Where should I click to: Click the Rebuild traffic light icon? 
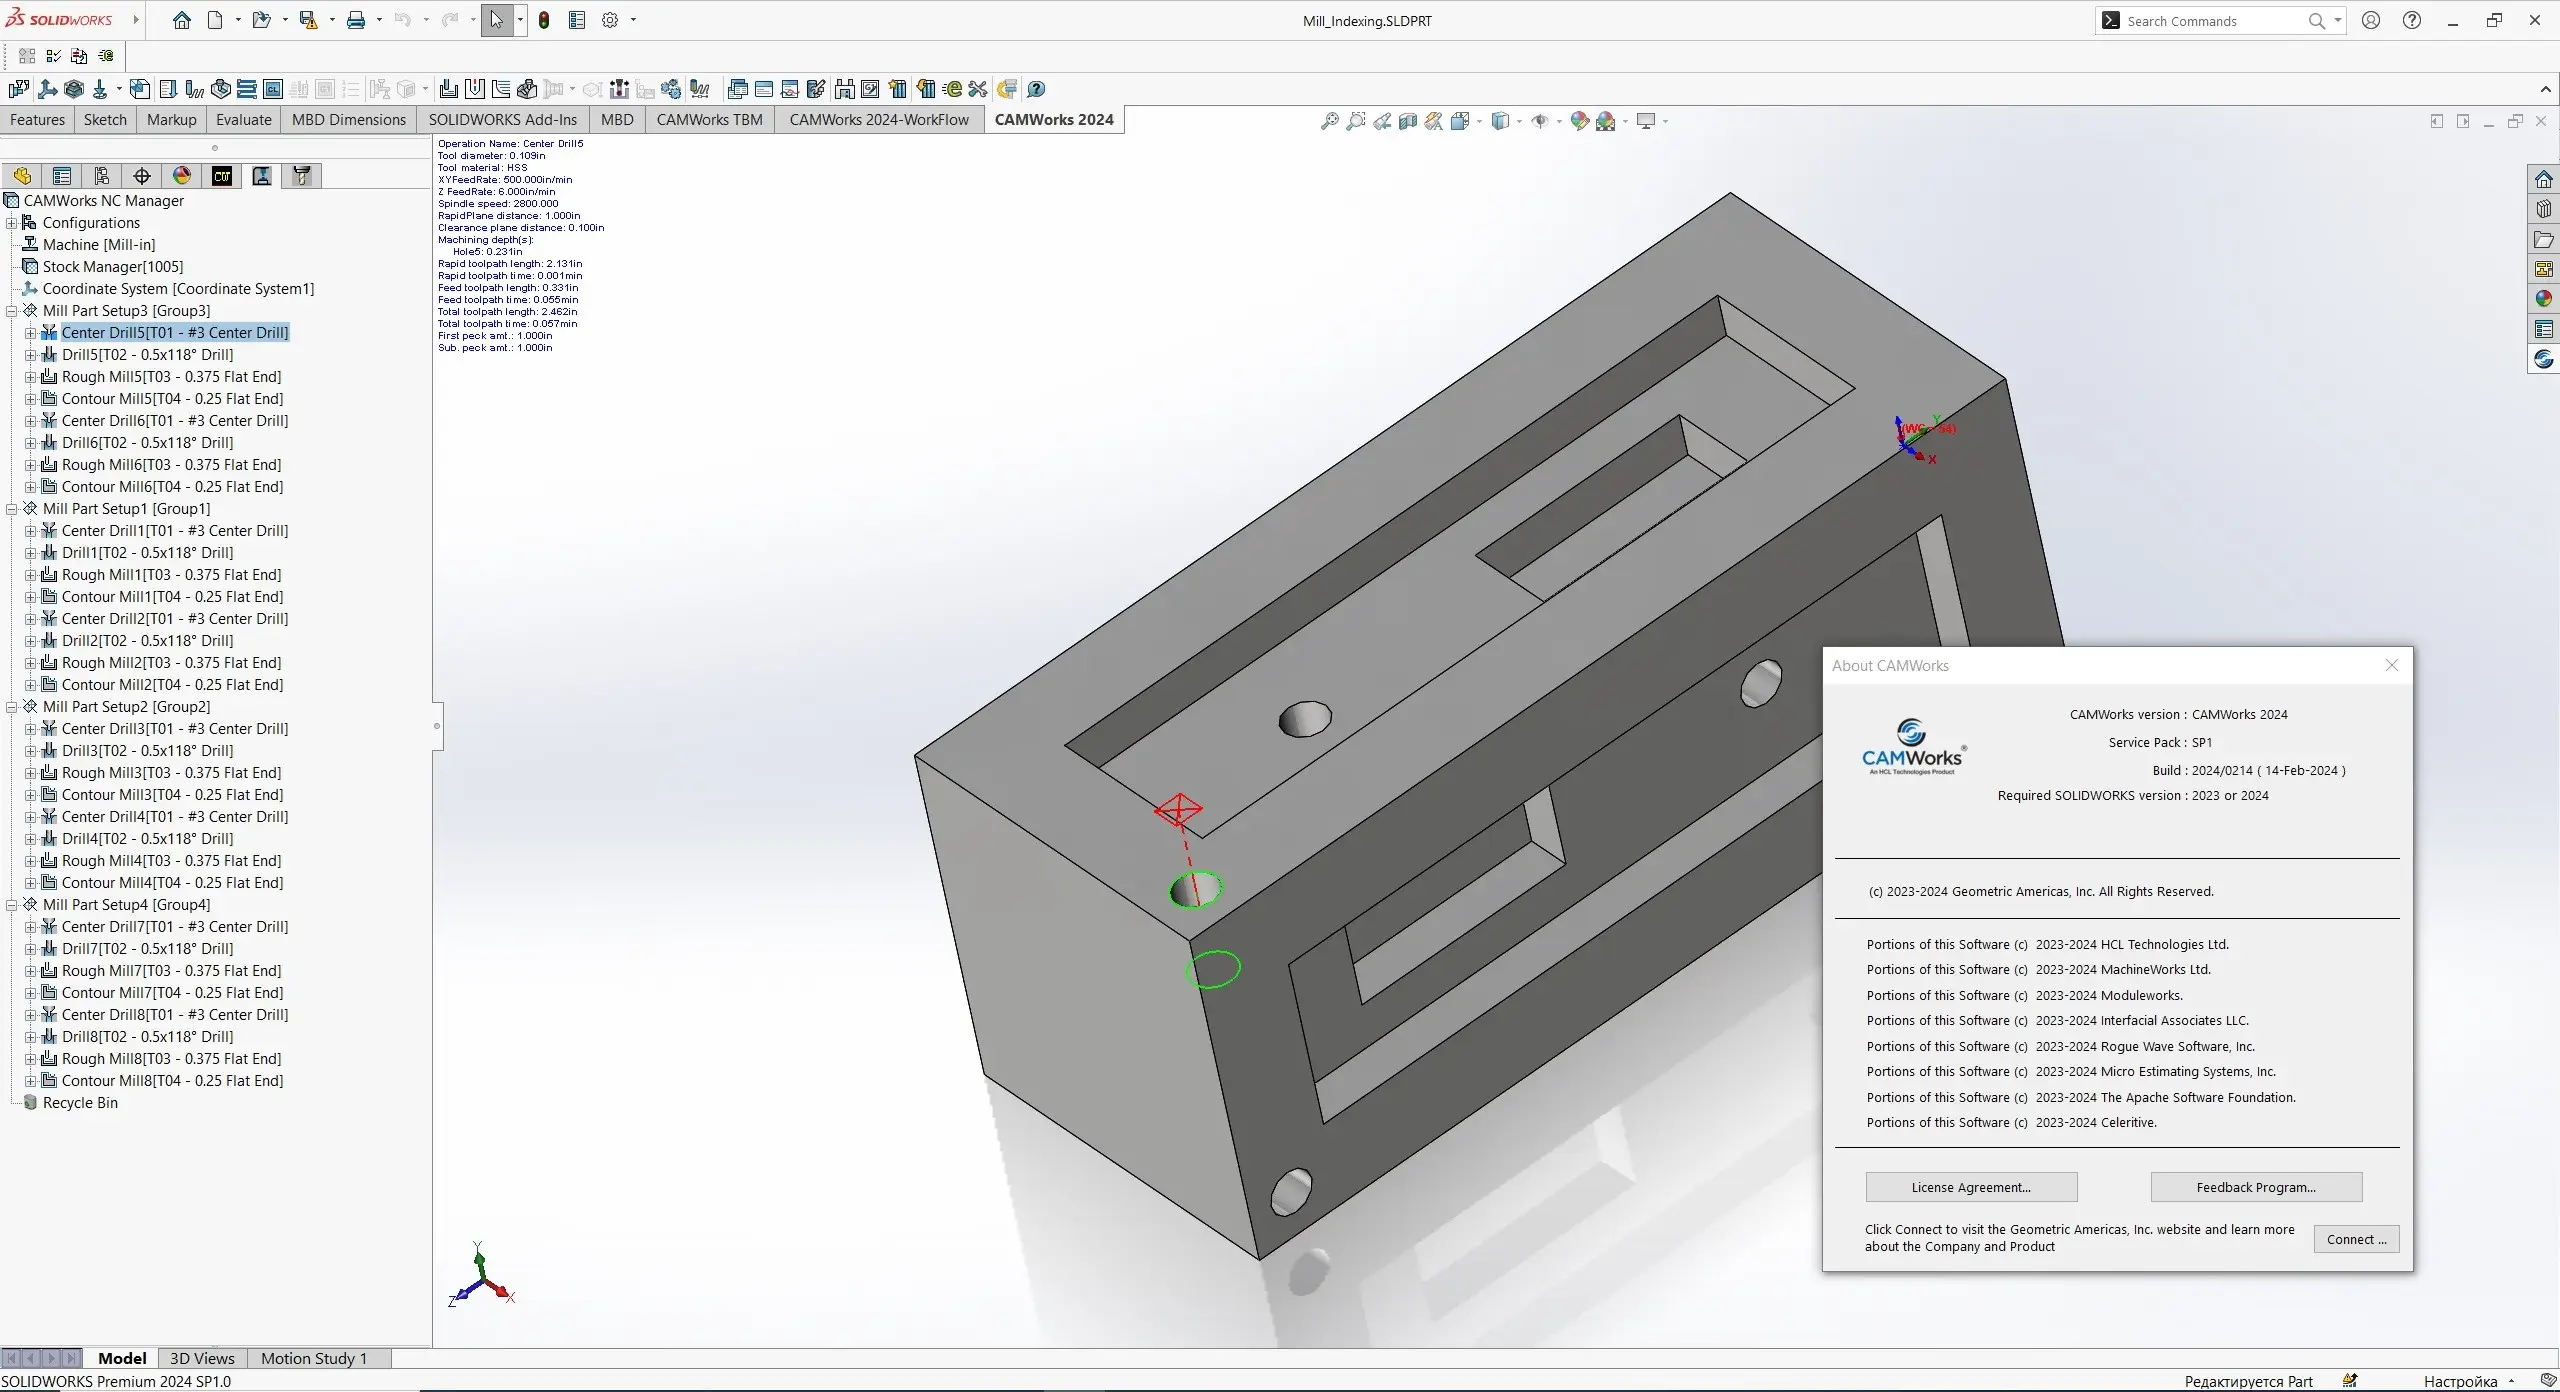(x=544, y=20)
